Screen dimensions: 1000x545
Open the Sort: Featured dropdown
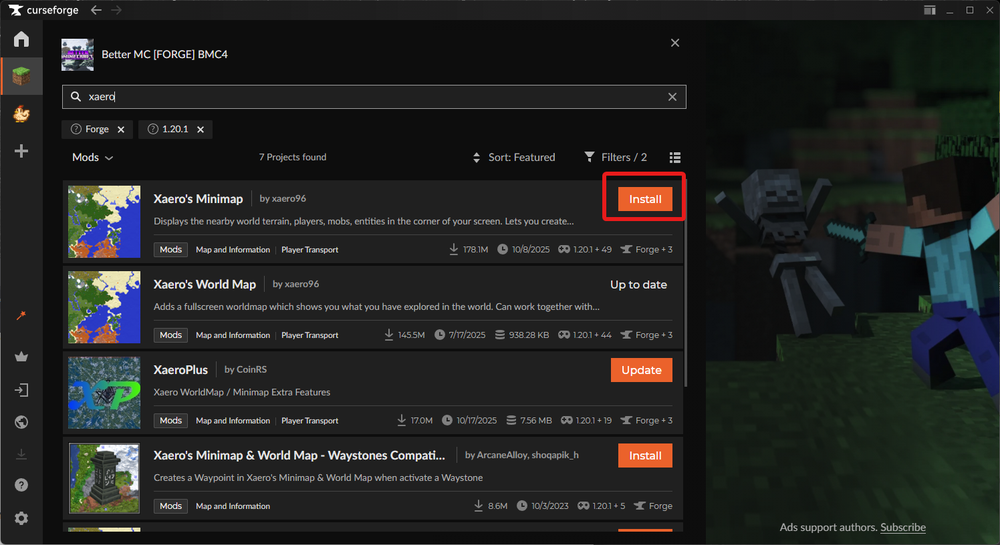[x=514, y=157]
